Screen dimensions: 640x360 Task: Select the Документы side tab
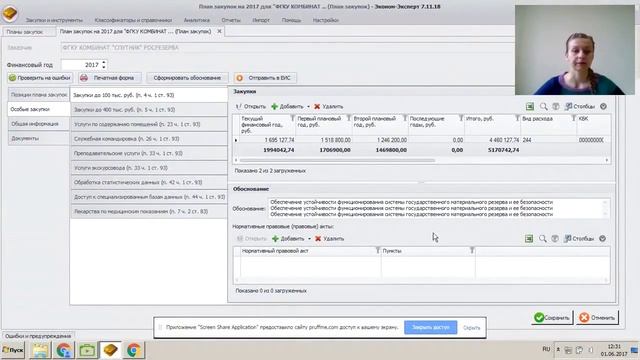click(x=39, y=138)
